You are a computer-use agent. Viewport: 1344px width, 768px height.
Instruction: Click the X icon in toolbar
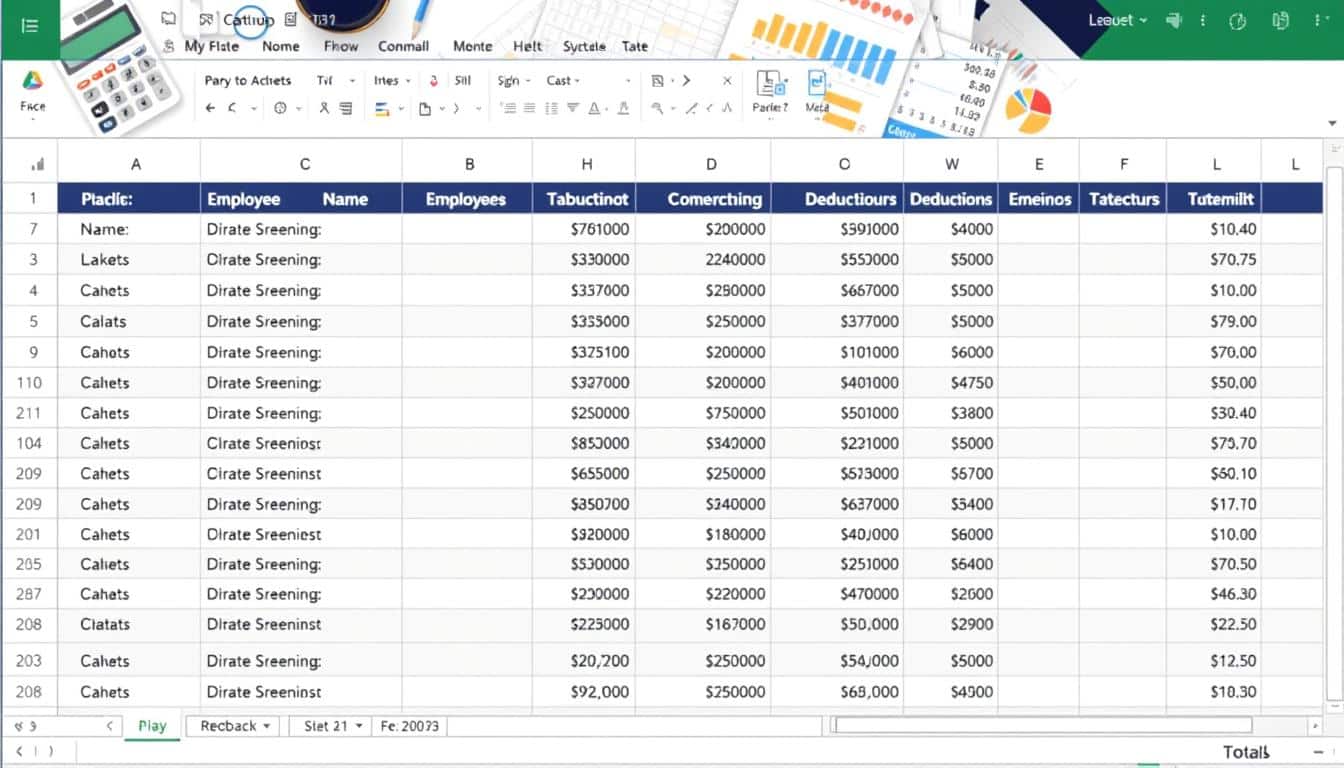click(x=727, y=81)
